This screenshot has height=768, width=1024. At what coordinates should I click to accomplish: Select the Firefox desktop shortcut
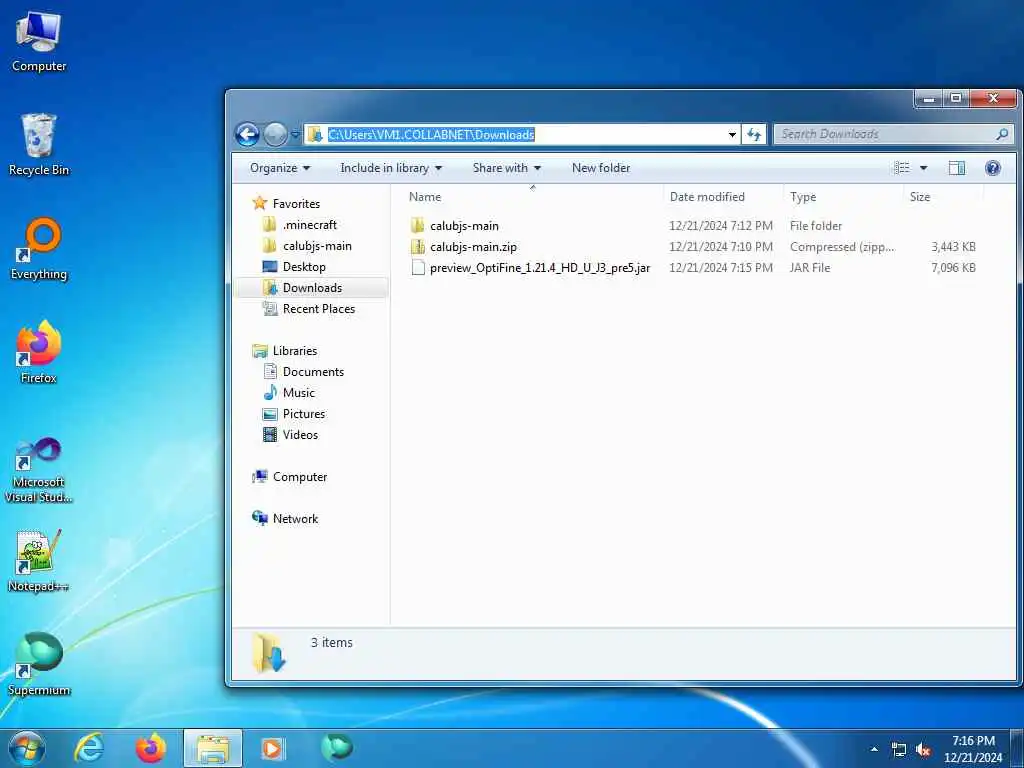[x=39, y=352]
